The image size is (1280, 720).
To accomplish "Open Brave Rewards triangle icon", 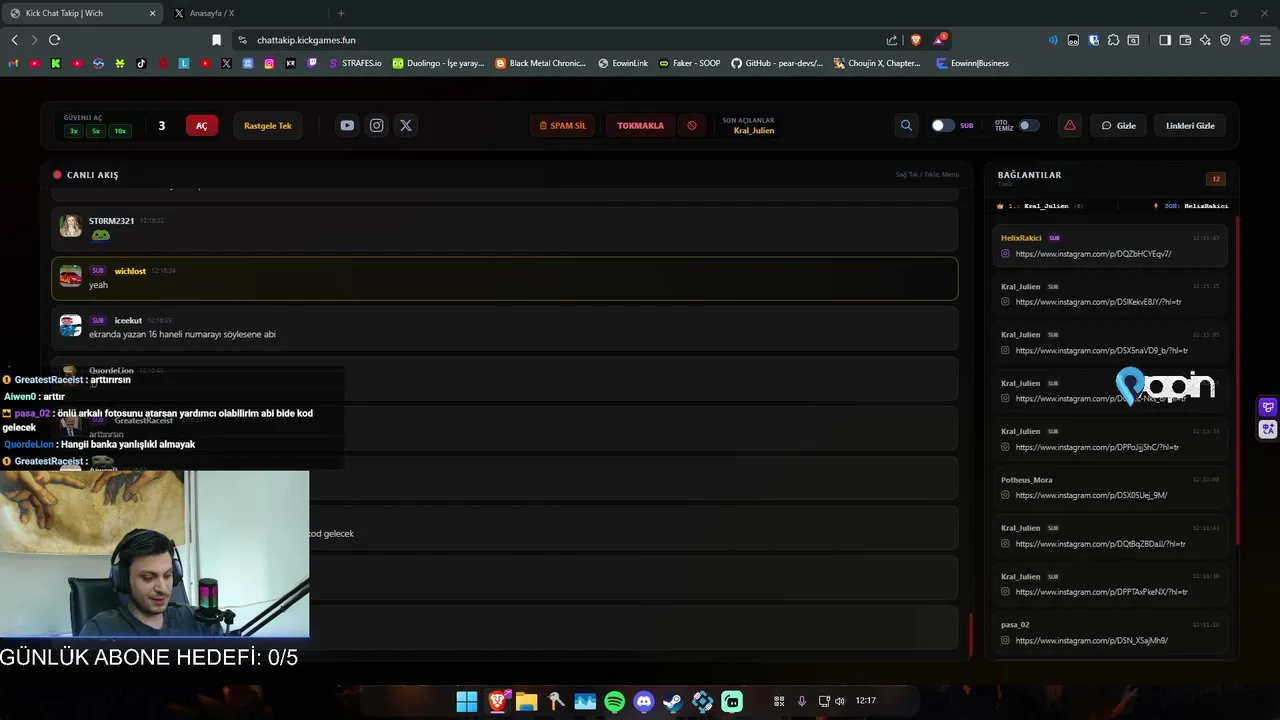I will pyautogui.click(x=939, y=40).
